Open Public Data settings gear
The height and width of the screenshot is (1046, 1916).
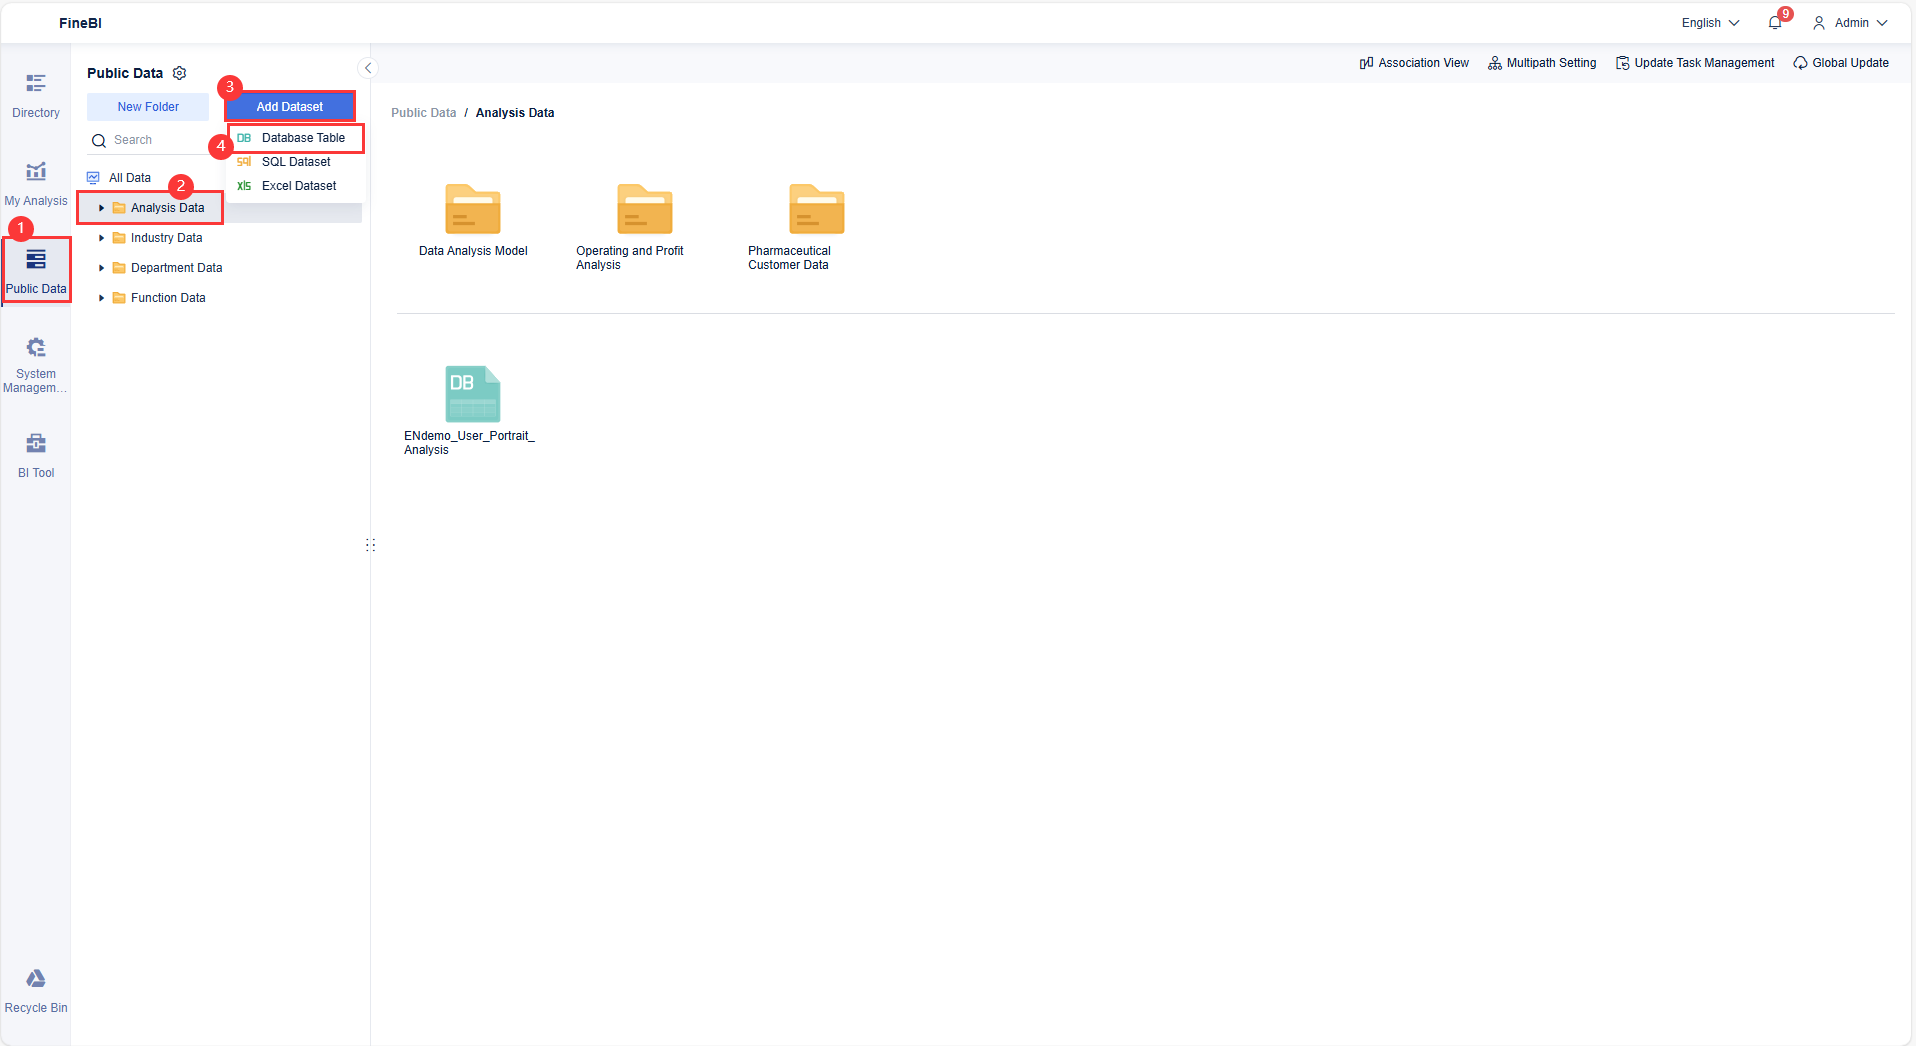pyautogui.click(x=179, y=73)
